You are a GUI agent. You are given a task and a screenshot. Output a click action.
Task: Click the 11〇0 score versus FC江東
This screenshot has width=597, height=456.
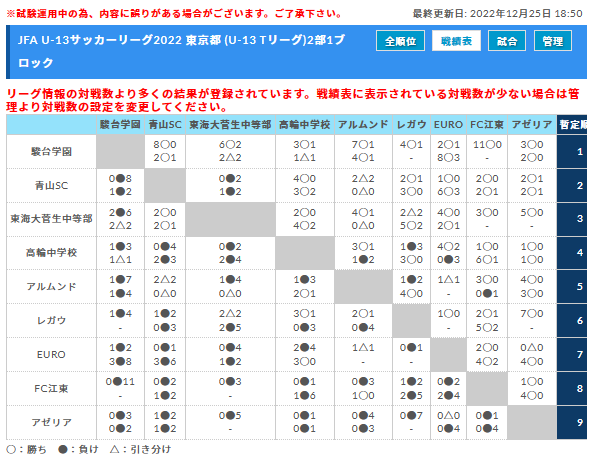pos(487,145)
